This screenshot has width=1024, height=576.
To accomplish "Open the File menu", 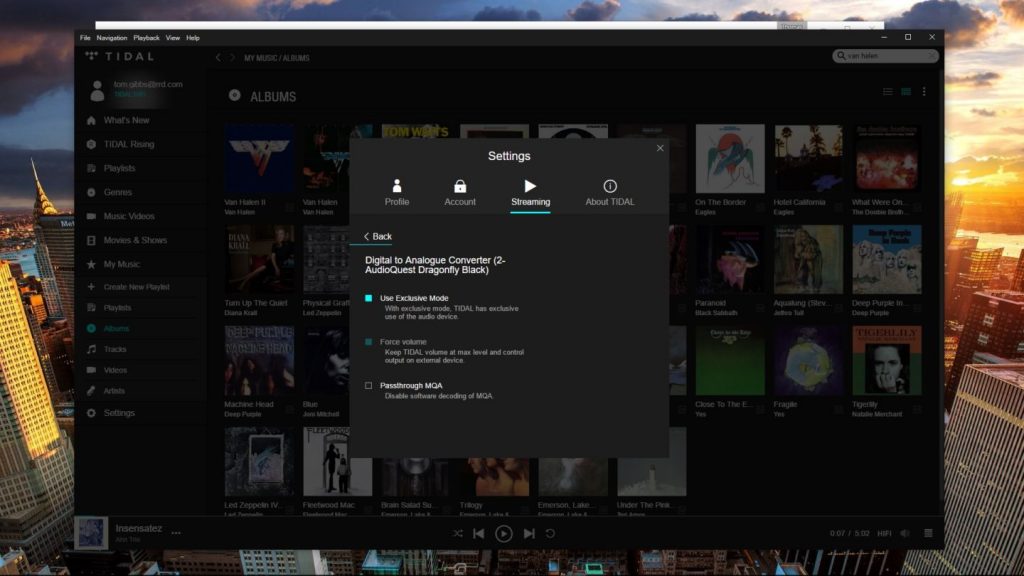I will click(85, 38).
